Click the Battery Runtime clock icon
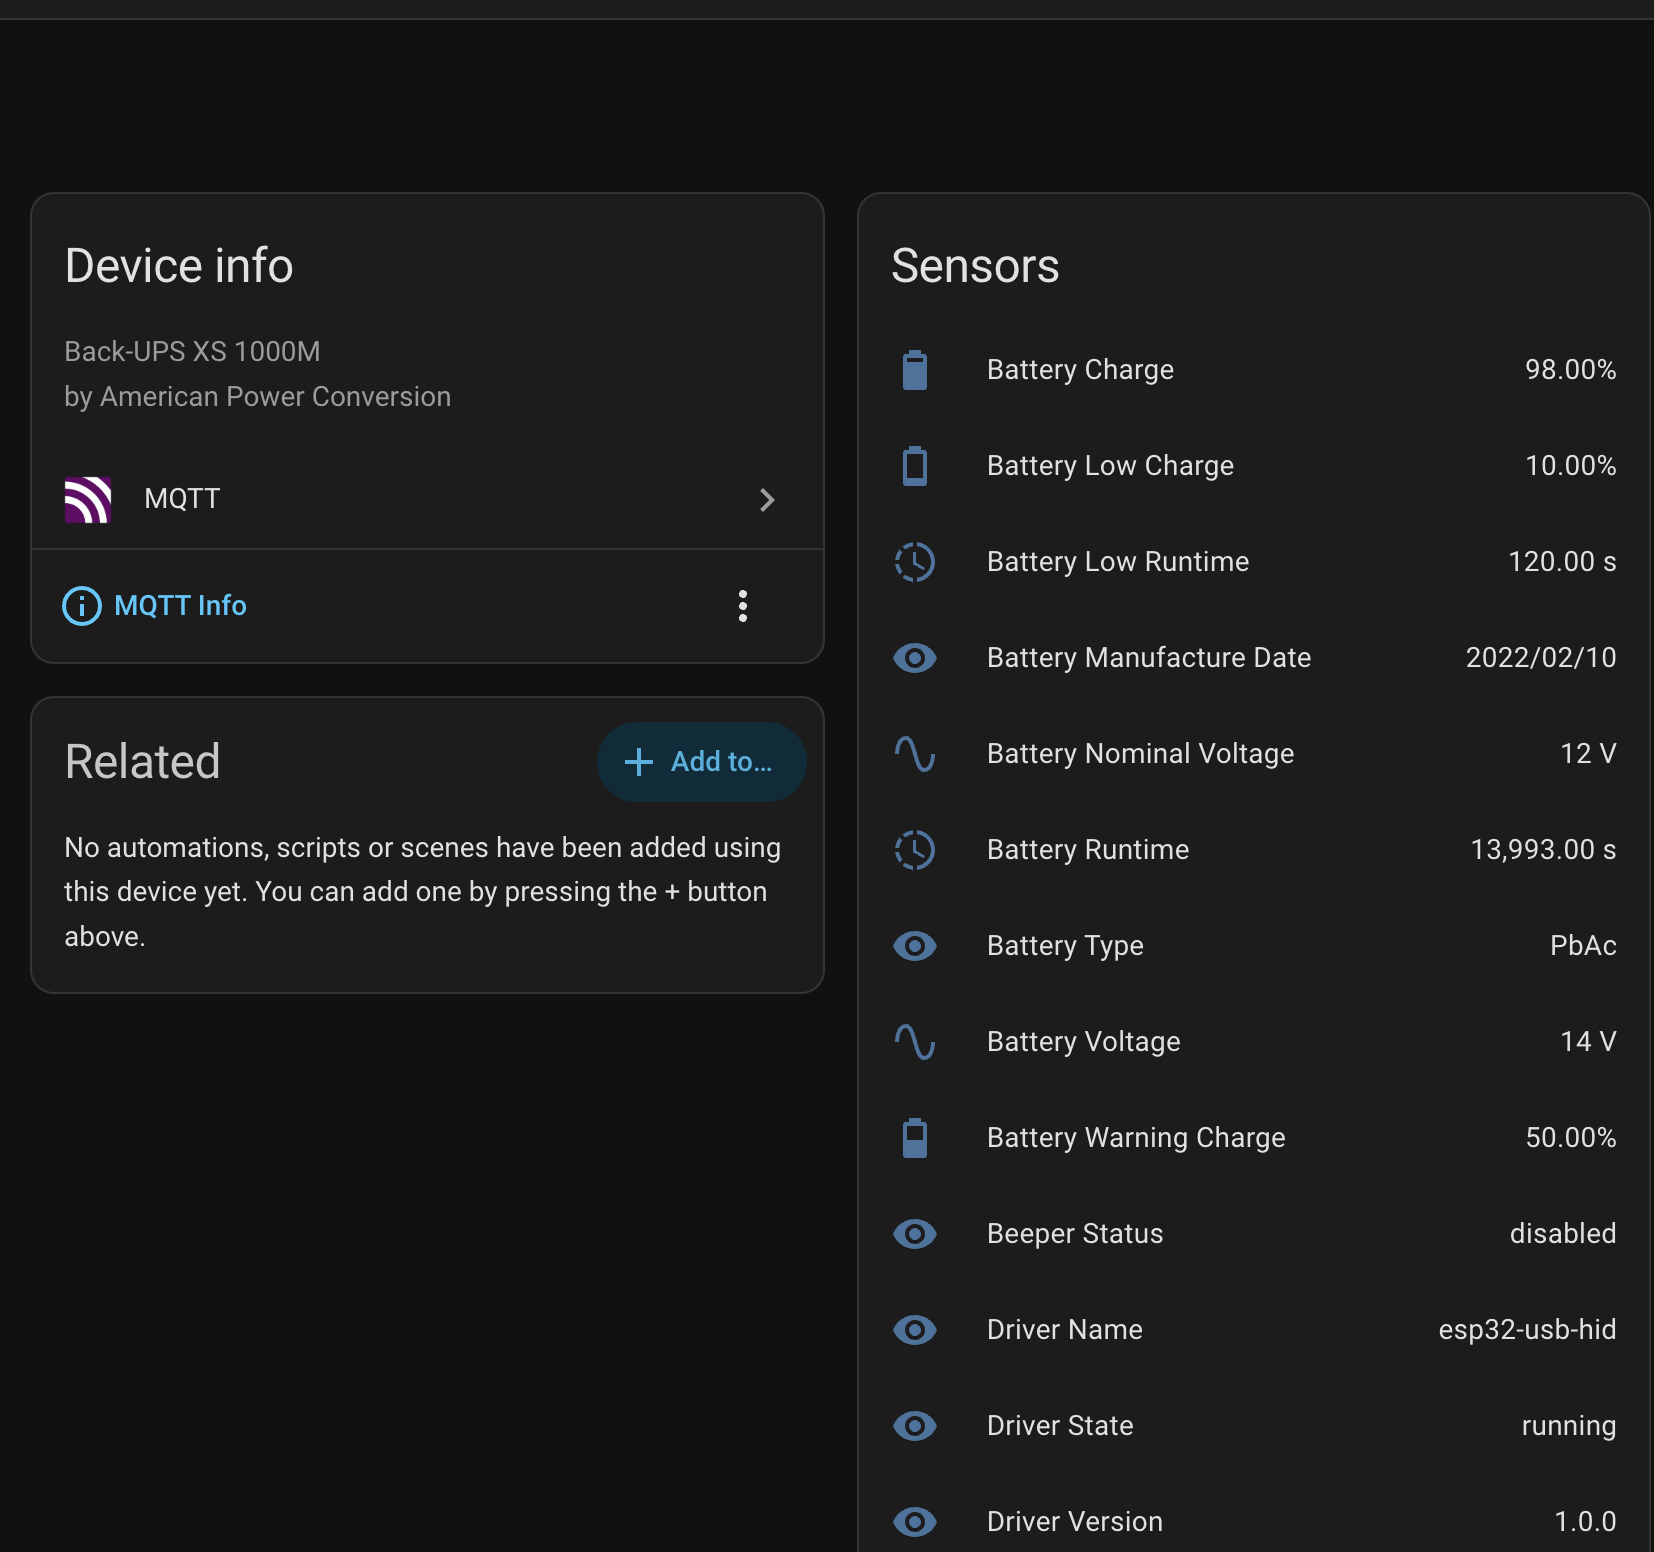Viewport: 1654px width, 1552px height. [915, 850]
